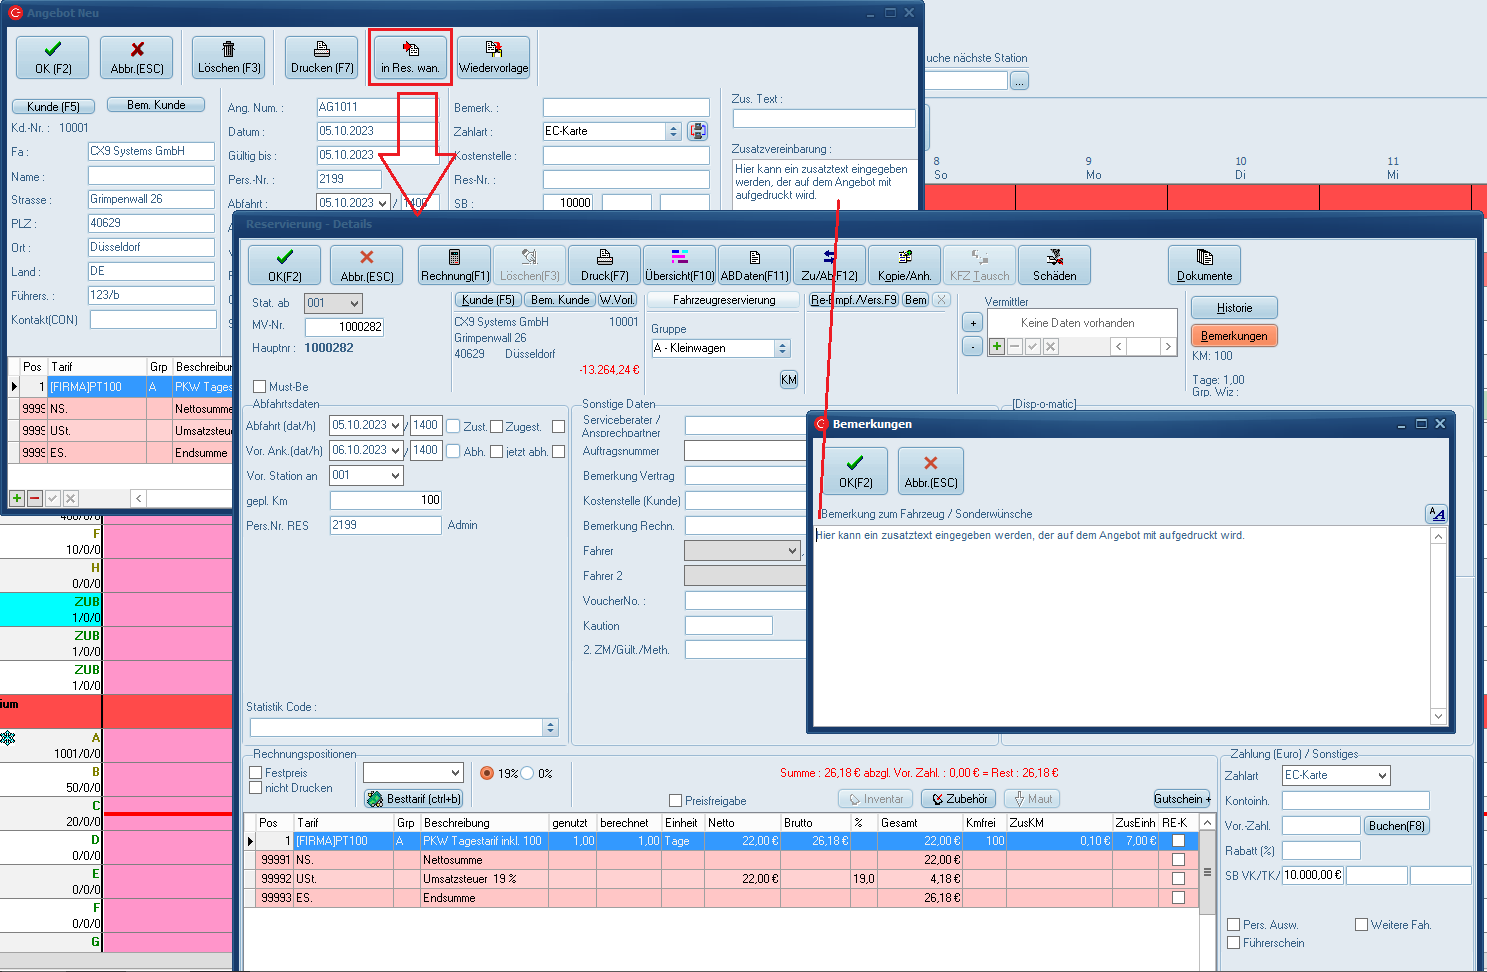
Task: Open the Zahlart EC-Karte dropdown in payment panel
Action: [x=1382, y=776]
